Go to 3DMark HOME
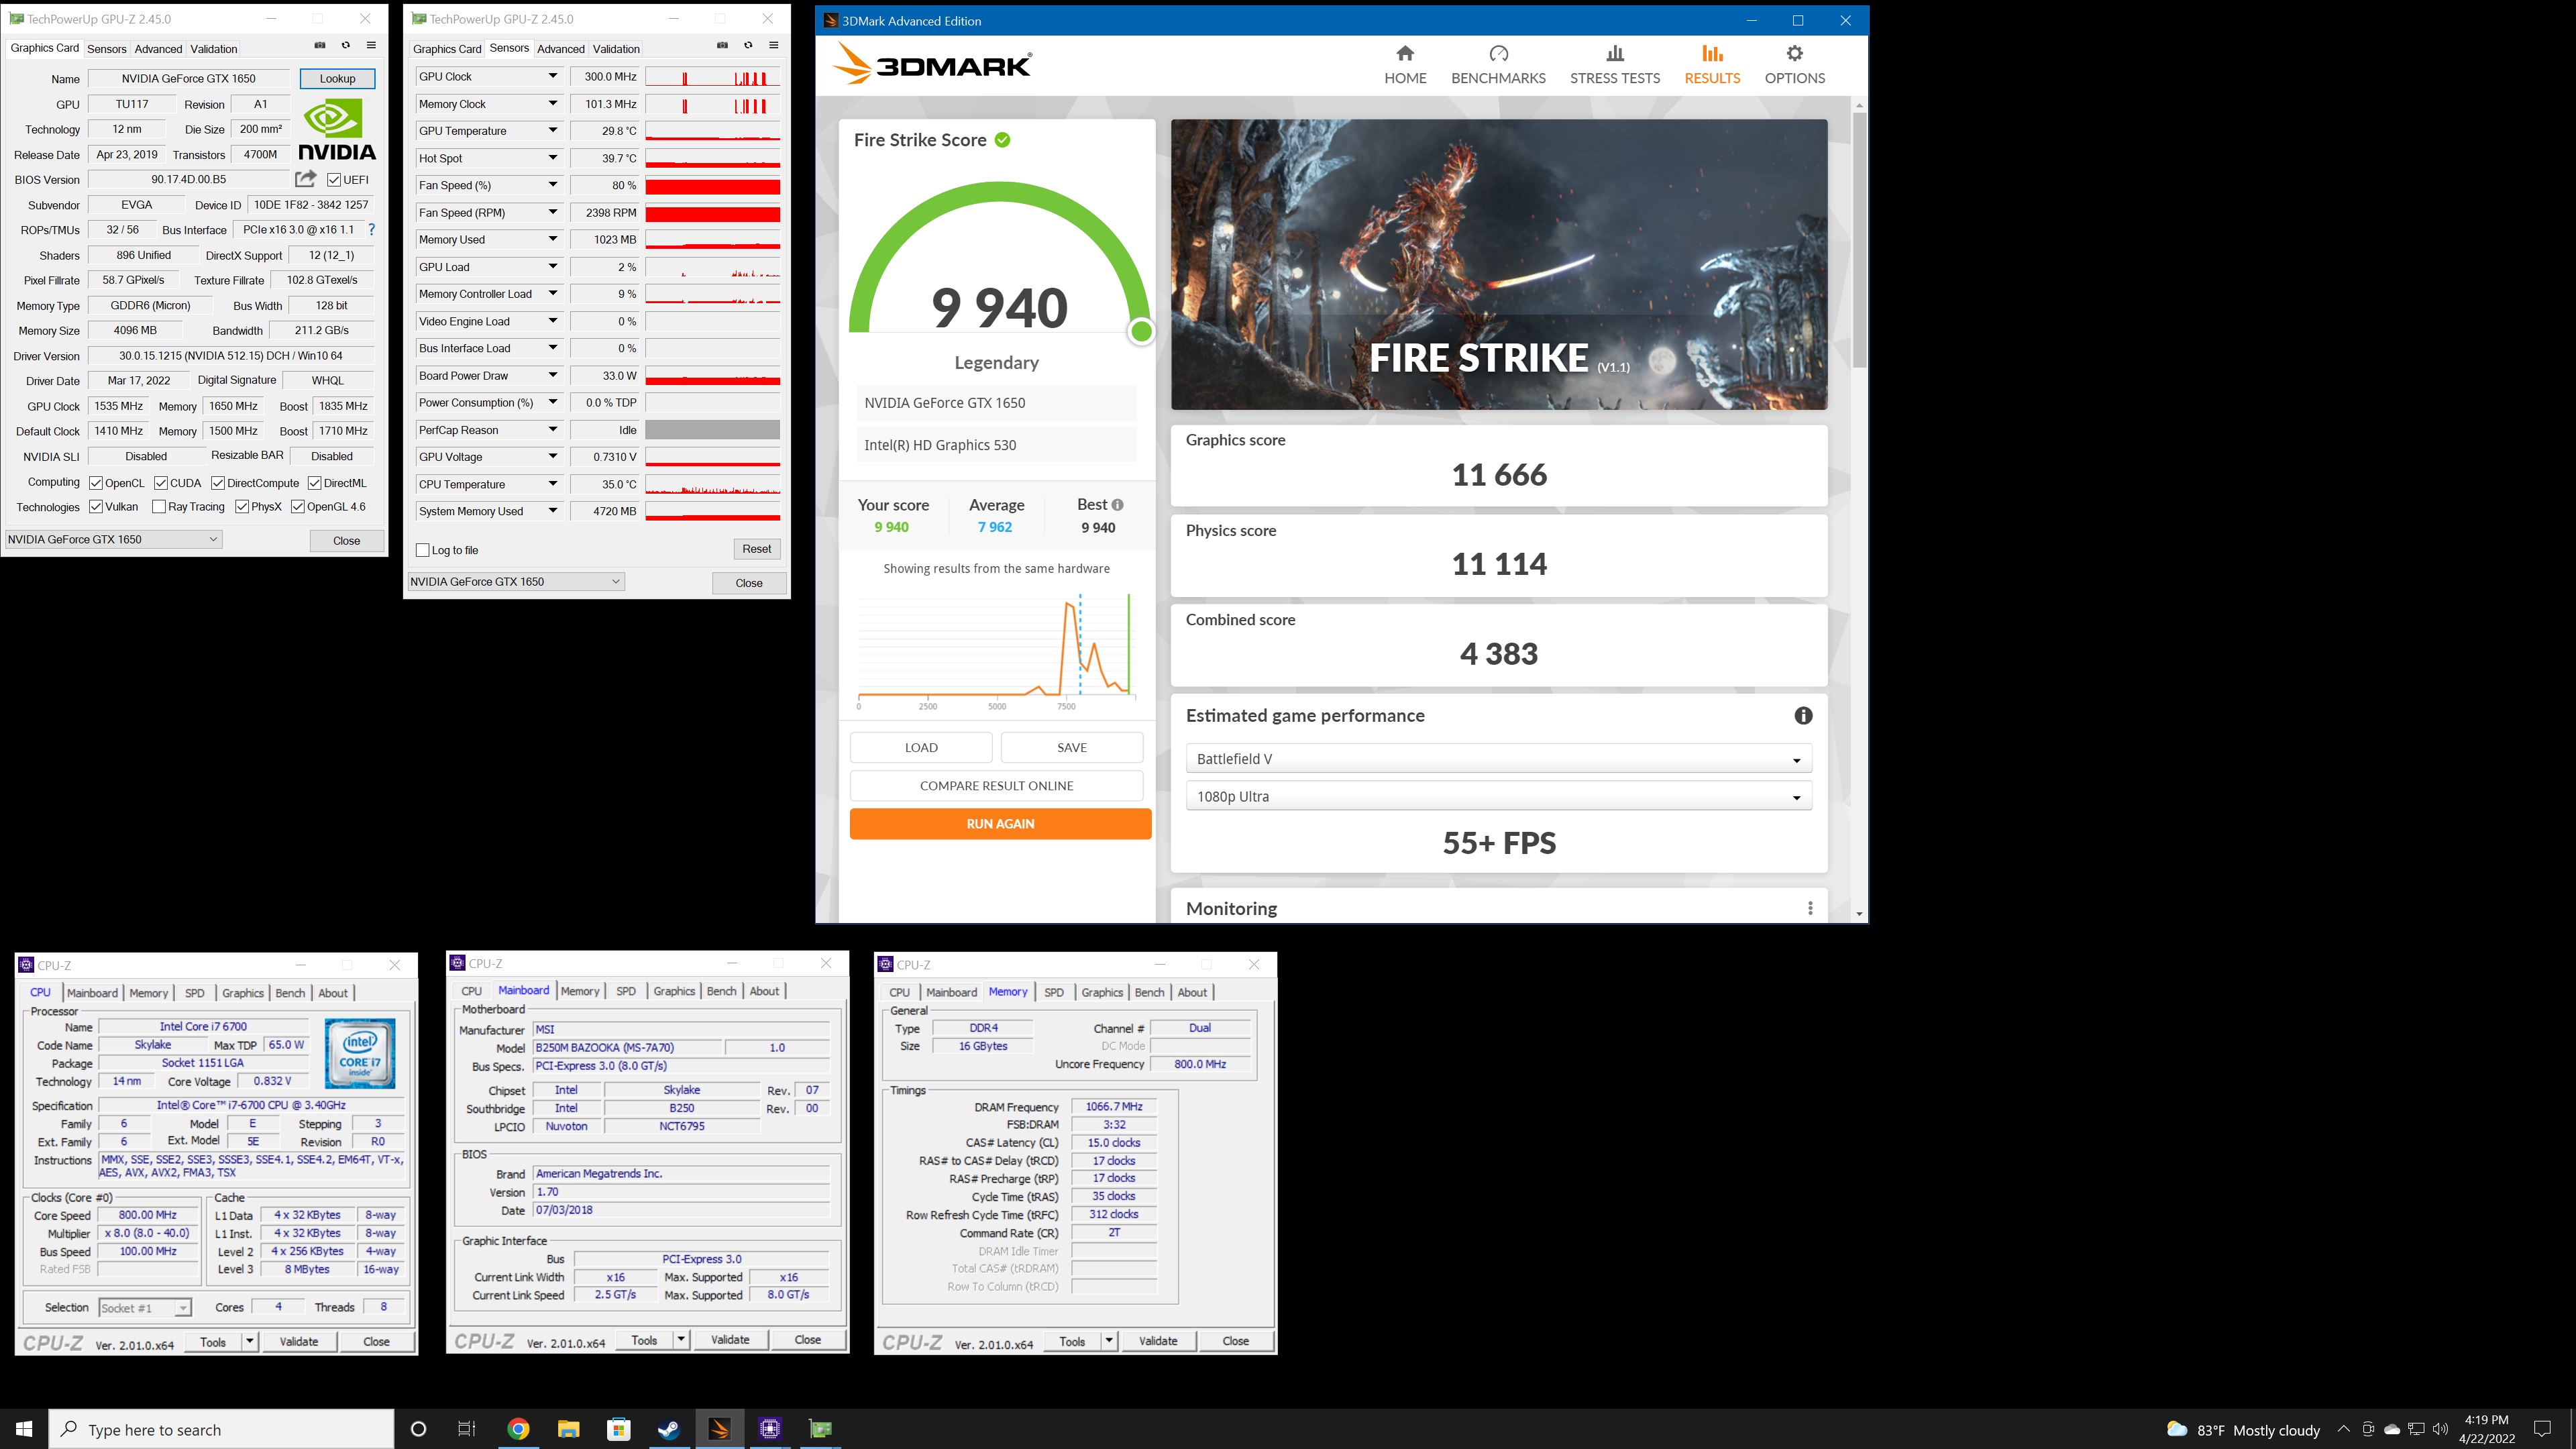Viewport: 2576px width, 1449px height. tap(1405, 65)
